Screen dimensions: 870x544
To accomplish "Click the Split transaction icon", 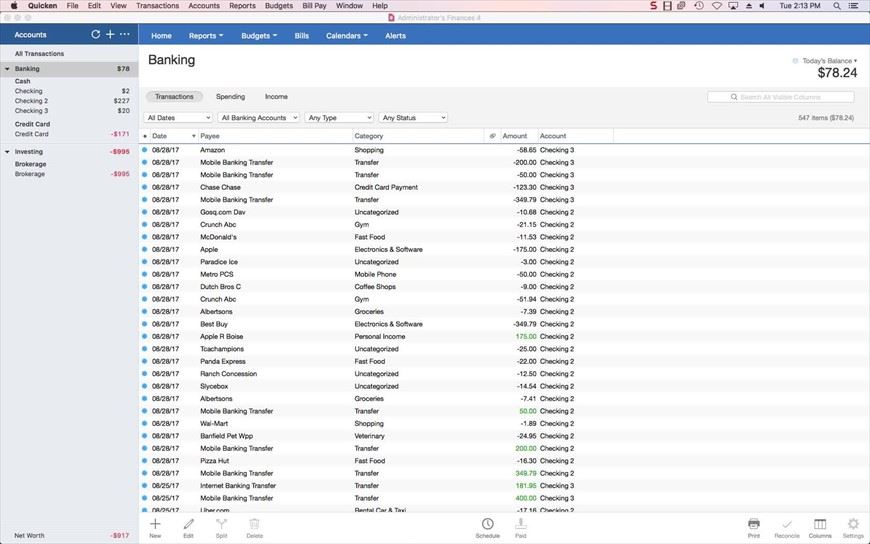I will (x=221, y=527).
